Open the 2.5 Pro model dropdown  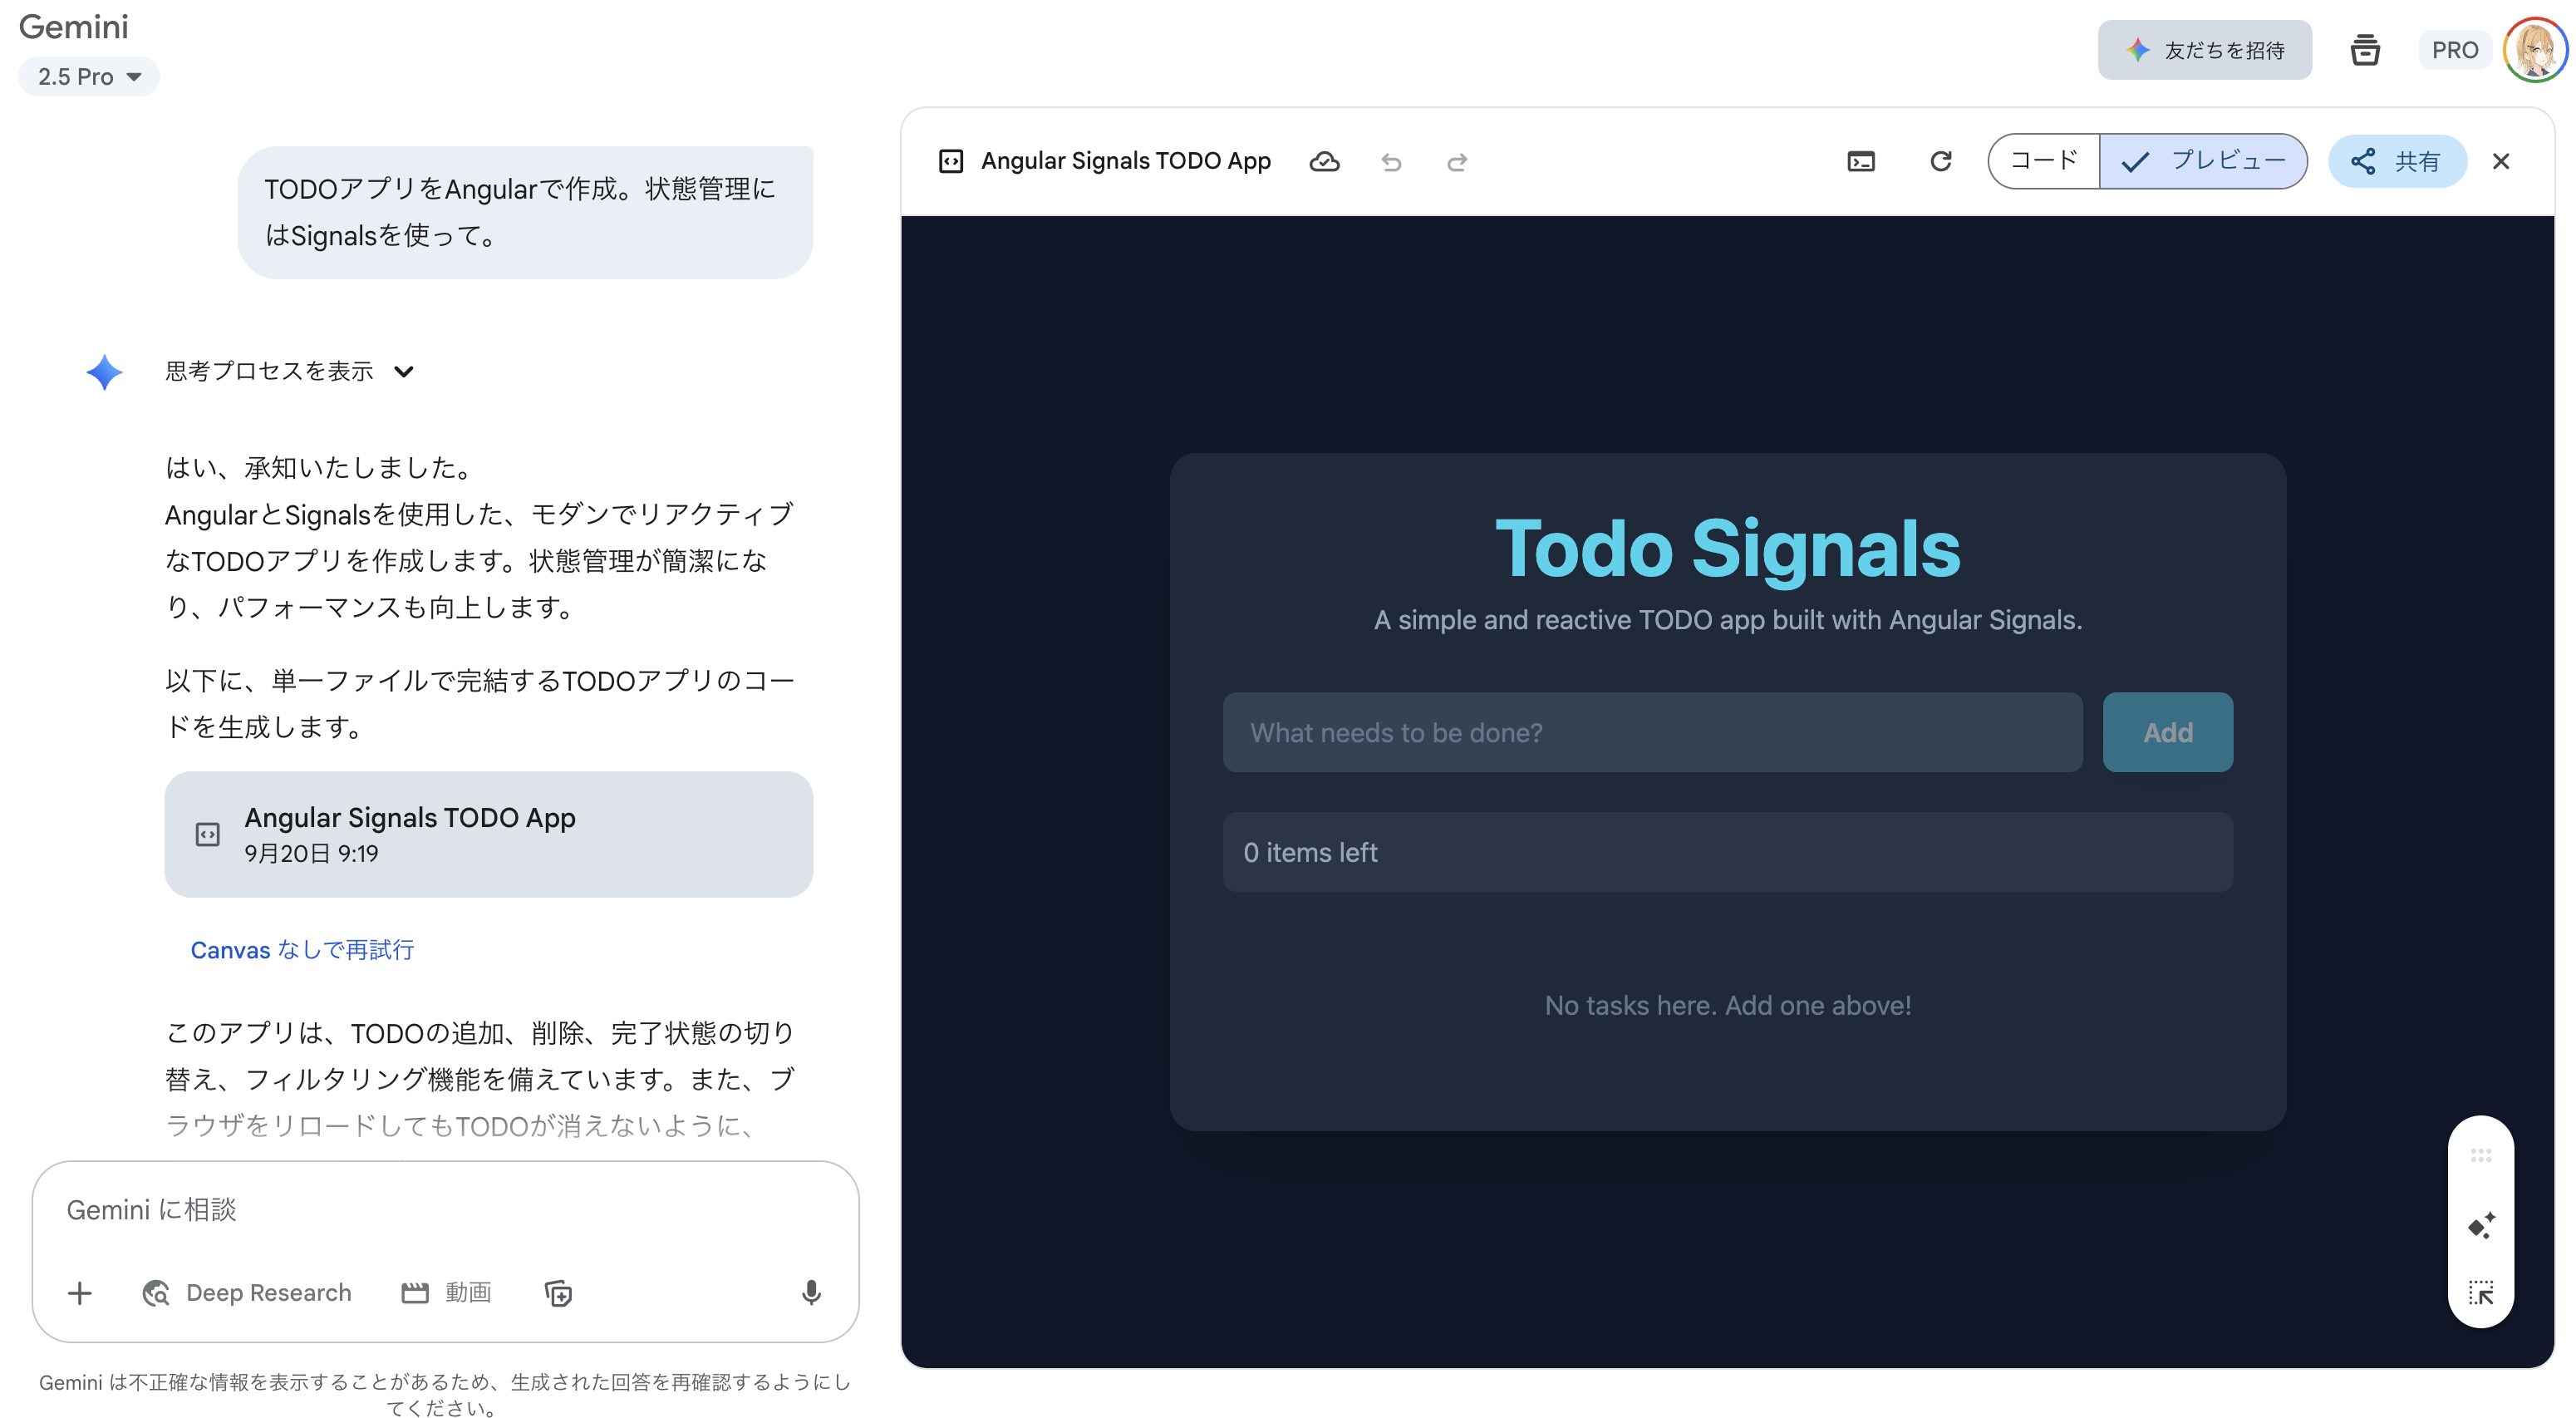click(89, 77)
